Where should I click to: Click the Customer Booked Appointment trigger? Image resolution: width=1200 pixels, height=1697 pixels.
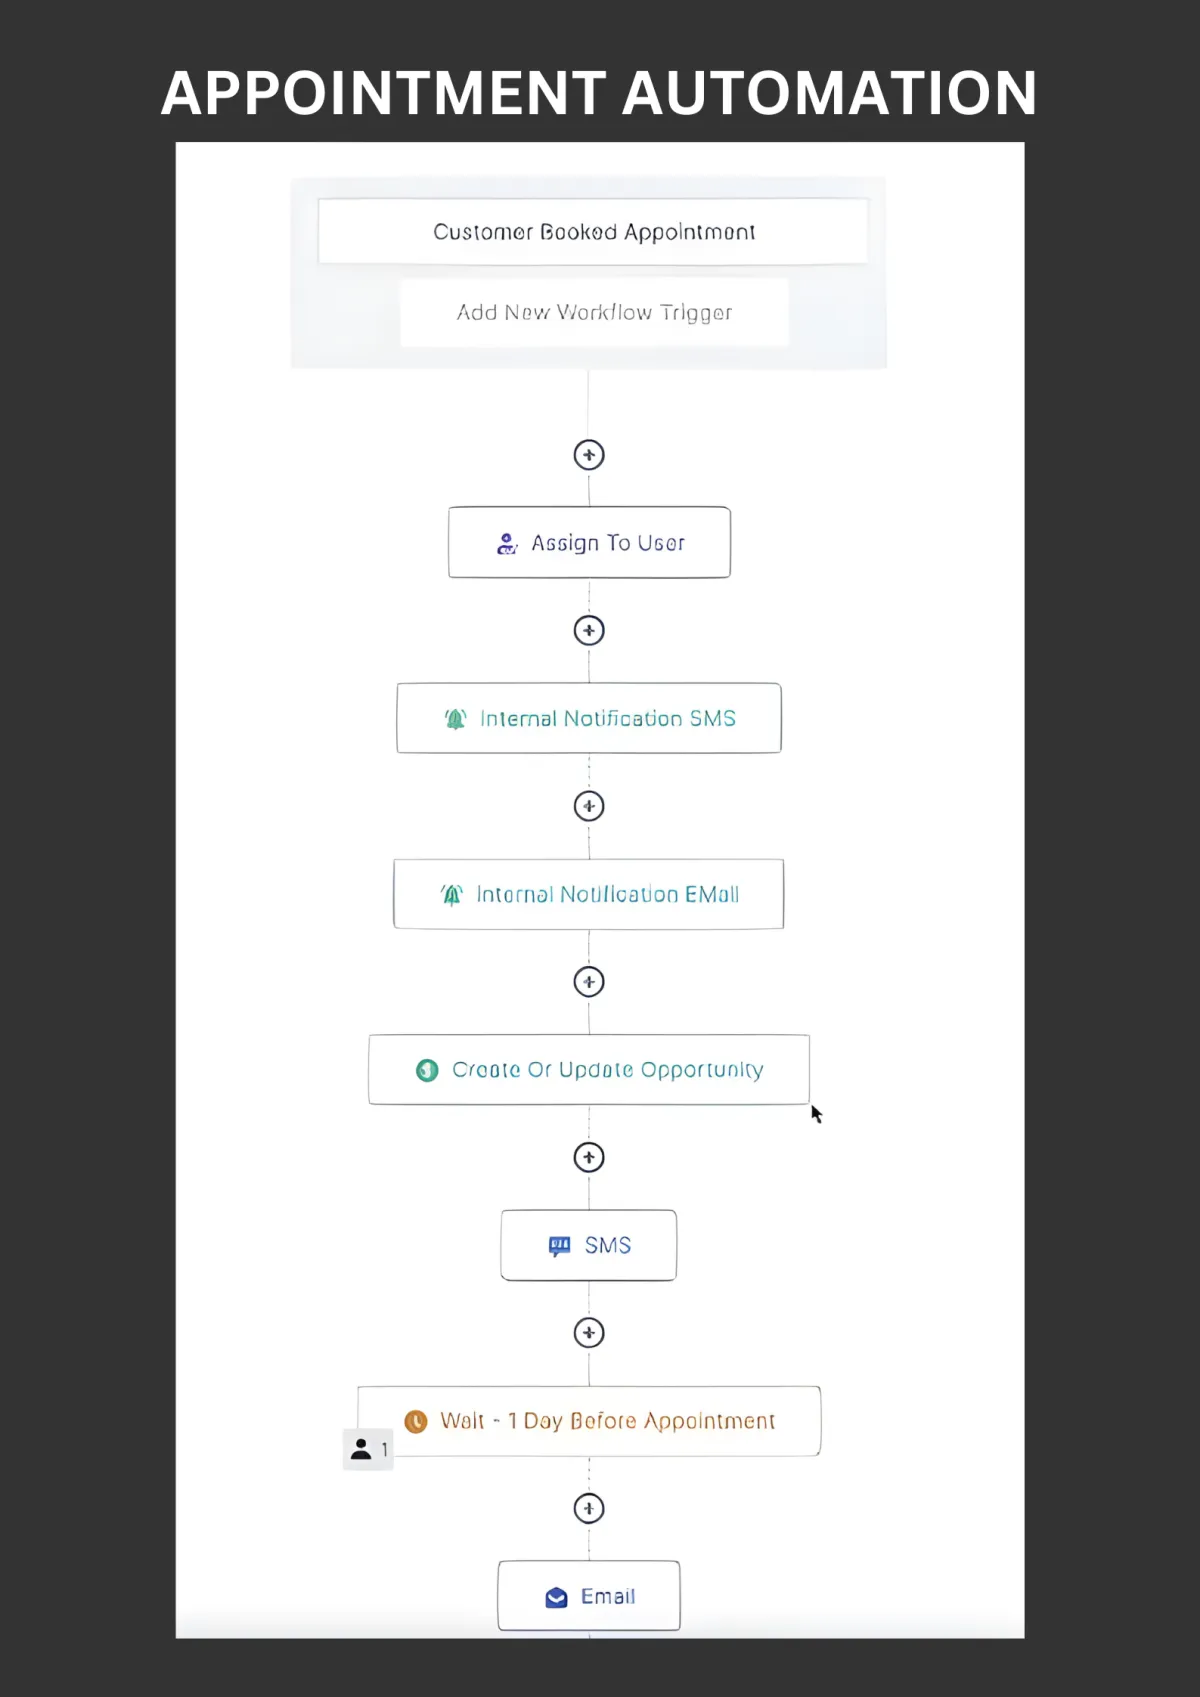(x=593, y=231)
